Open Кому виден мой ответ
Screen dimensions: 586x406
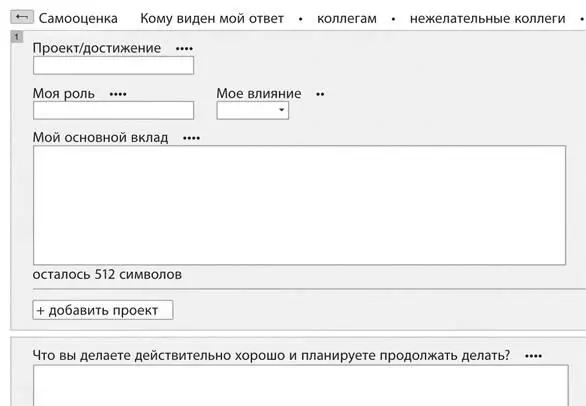(x=212, y=18)
